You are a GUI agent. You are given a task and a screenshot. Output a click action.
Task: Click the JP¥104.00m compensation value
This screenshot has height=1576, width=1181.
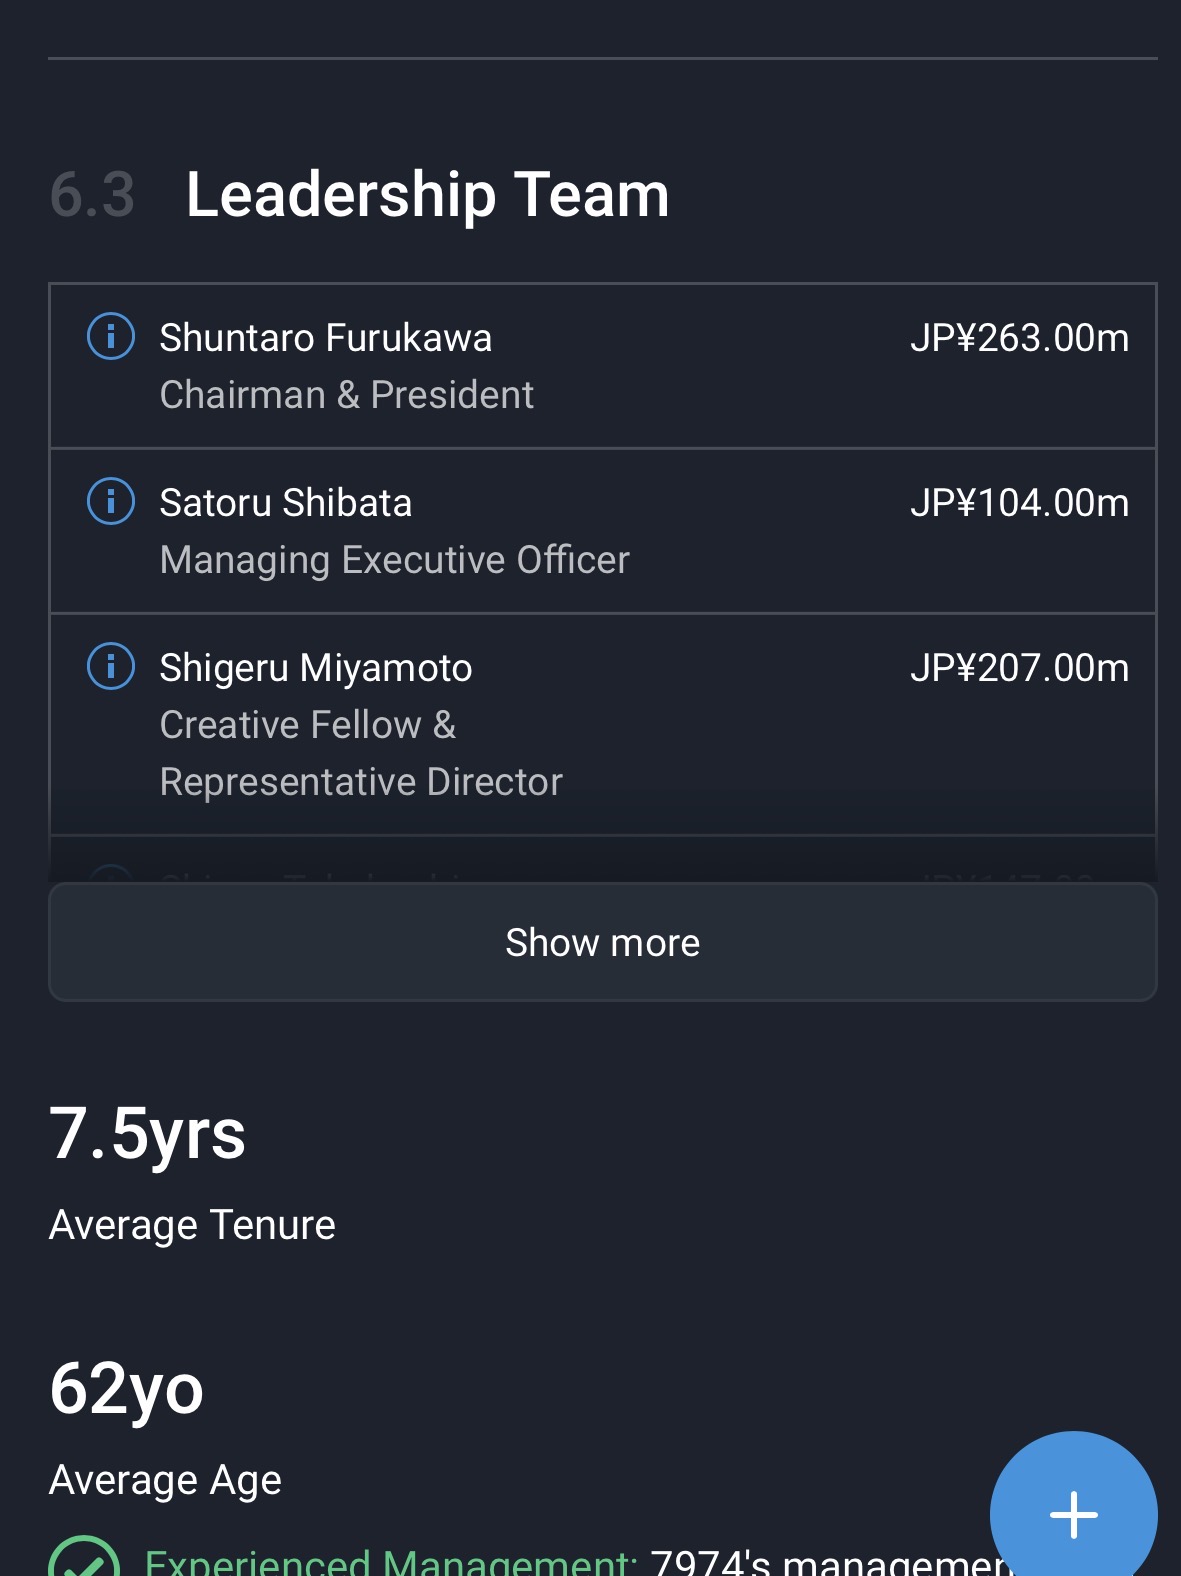(1019, 503)
